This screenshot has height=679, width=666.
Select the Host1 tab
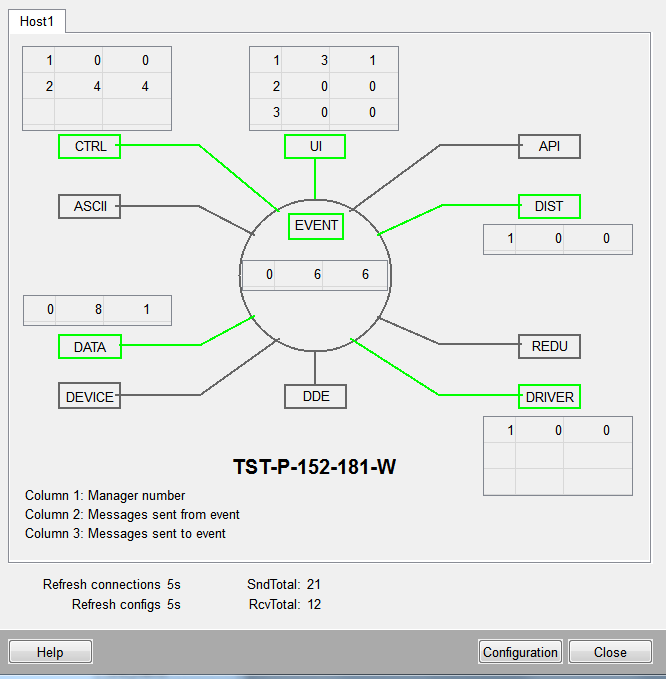[36, 21]
